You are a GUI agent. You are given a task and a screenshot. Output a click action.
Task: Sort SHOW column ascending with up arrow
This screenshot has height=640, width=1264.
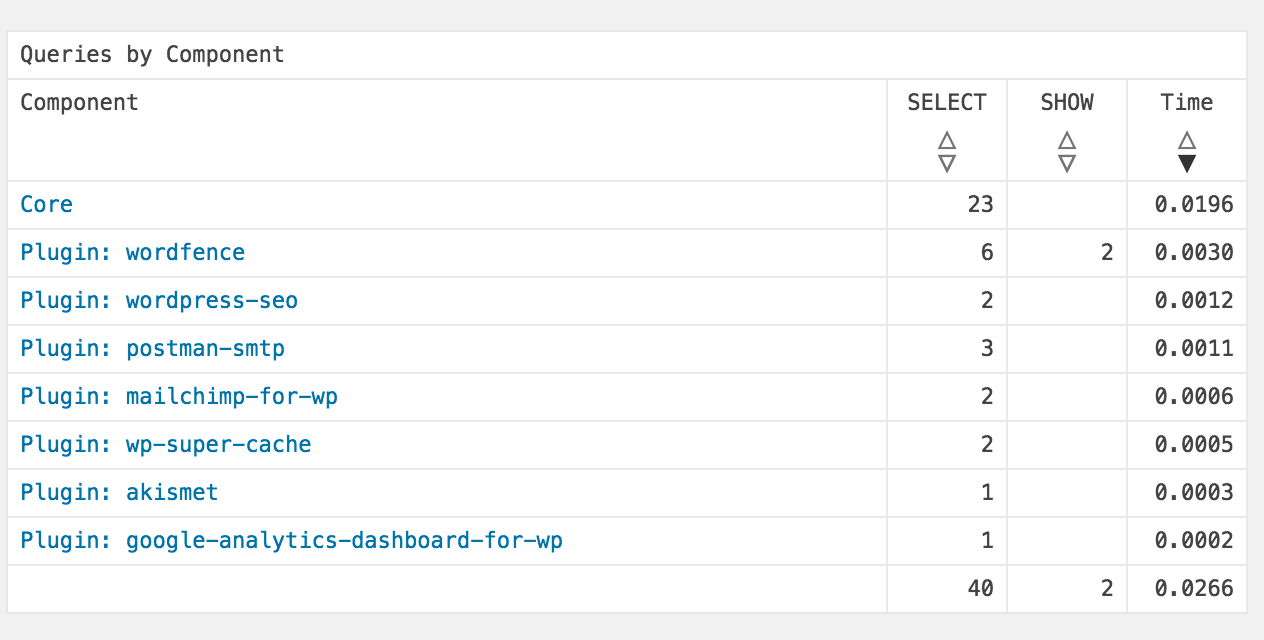(1067, 141)
